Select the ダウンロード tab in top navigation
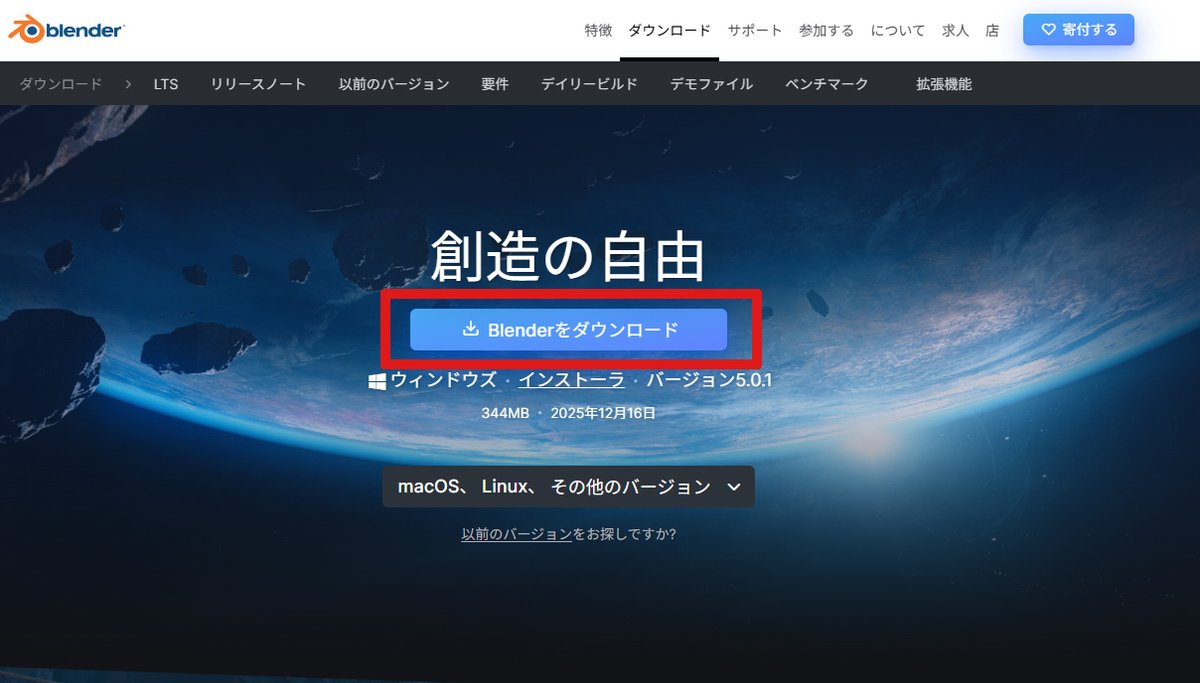 pyautogui.click(x=669, y=30)
